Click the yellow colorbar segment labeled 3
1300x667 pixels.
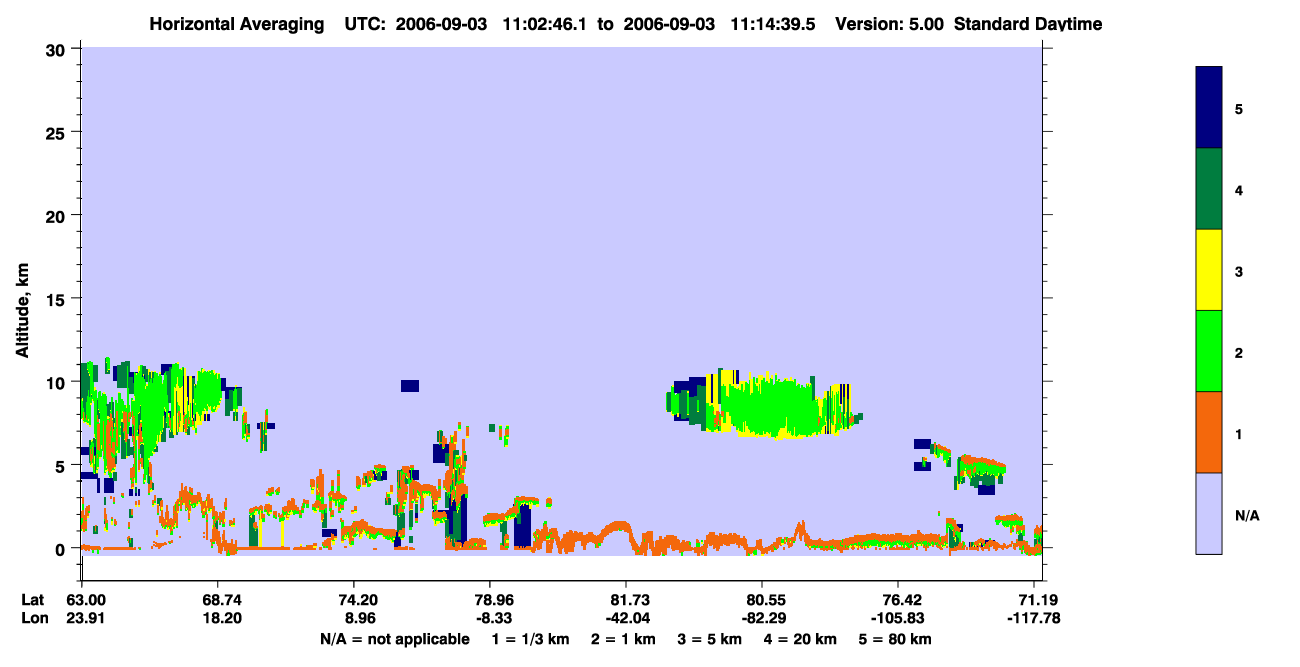point(1209,270)
